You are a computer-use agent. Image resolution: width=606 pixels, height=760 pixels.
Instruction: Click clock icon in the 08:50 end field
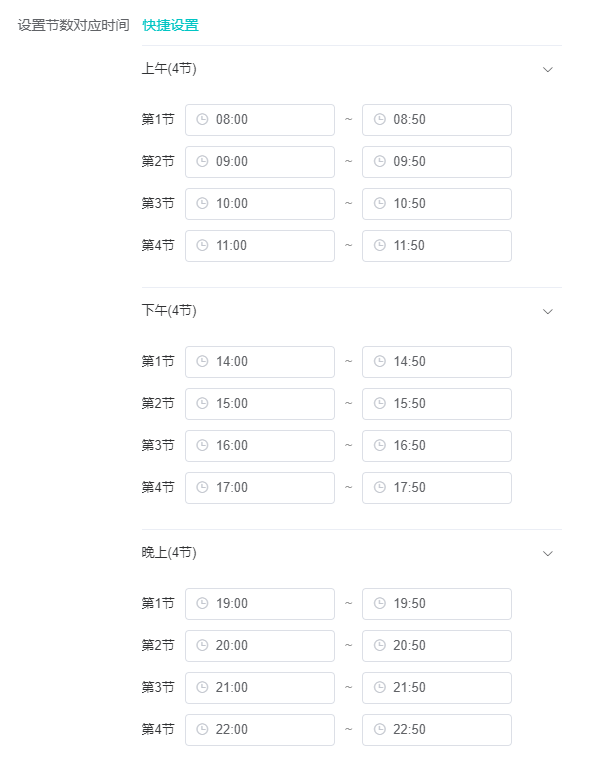pyautogui.click(x=380, y=119)
